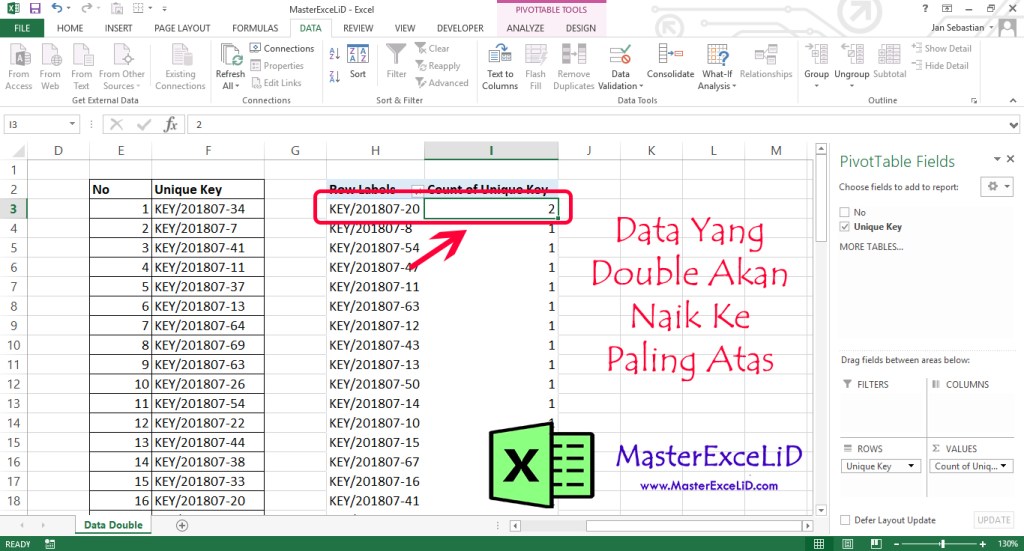This screenshot has height=551, width=1024.
Task: Open Unique Key dropdown in Rows area
Action: click(x=911, y=466)
